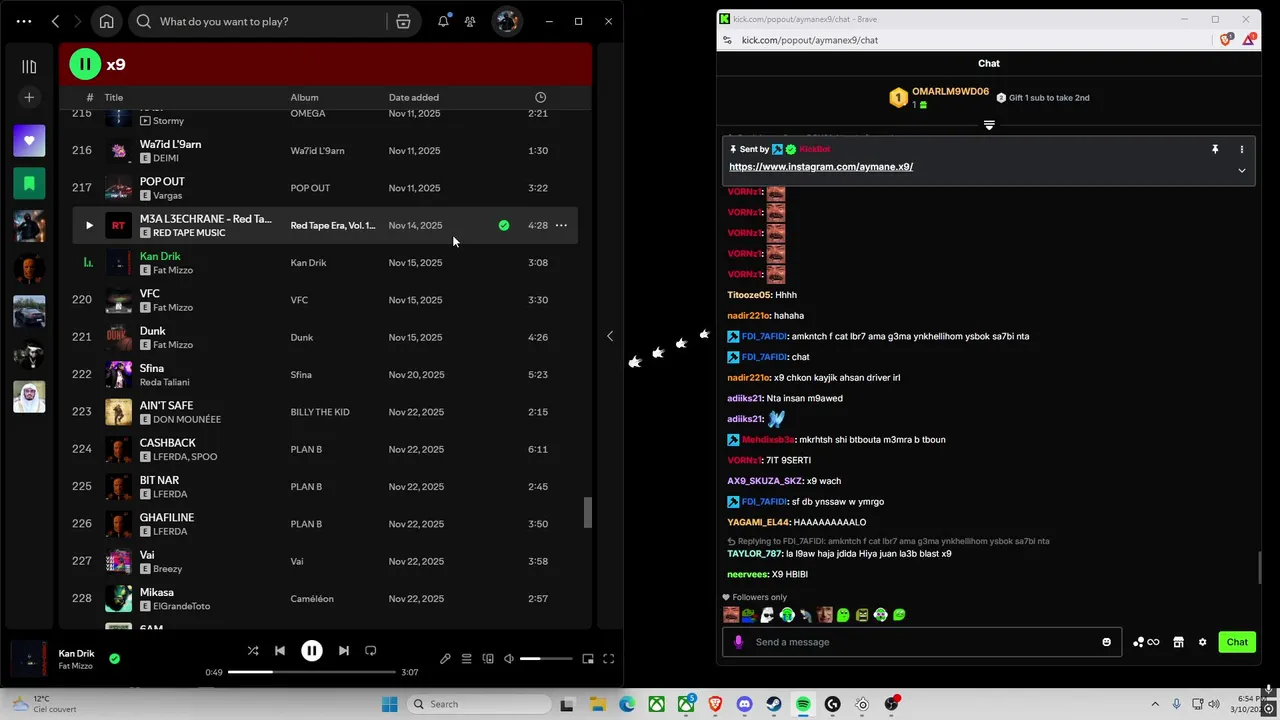The image size is (1280, 720).
Task: Toggle shuffle in Spotify player
Action: coord(253,651)
